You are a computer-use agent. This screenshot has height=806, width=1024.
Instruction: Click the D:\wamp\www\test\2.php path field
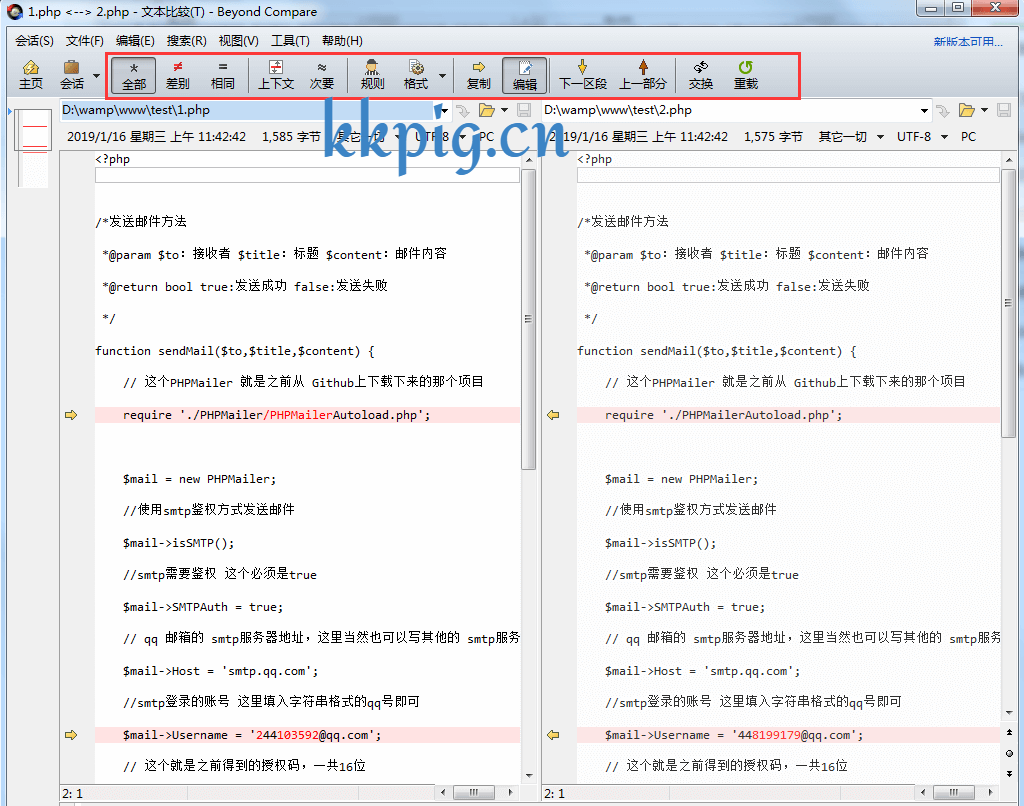tap(729, 110)
